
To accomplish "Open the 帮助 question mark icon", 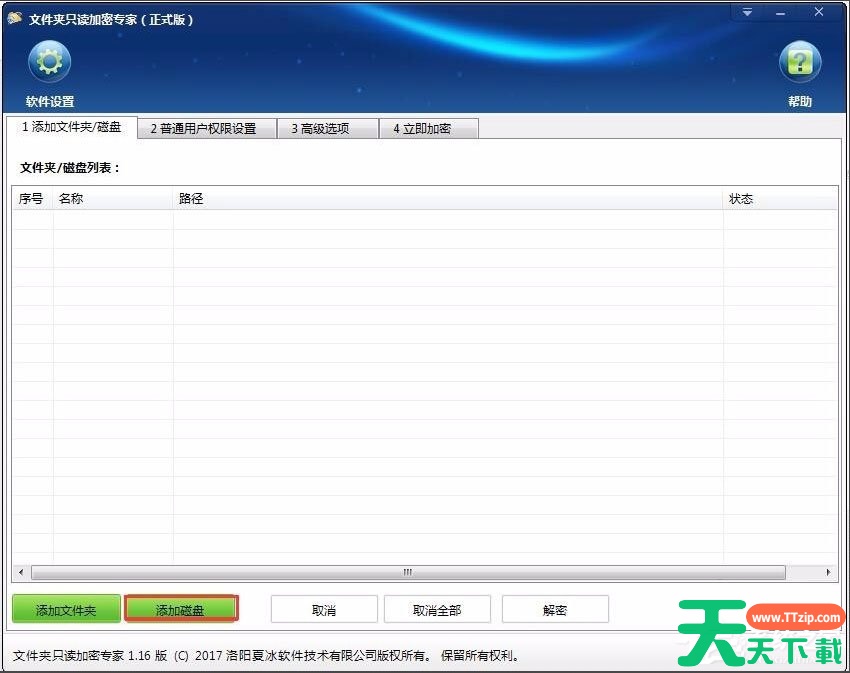I will [x=800, y=61].
